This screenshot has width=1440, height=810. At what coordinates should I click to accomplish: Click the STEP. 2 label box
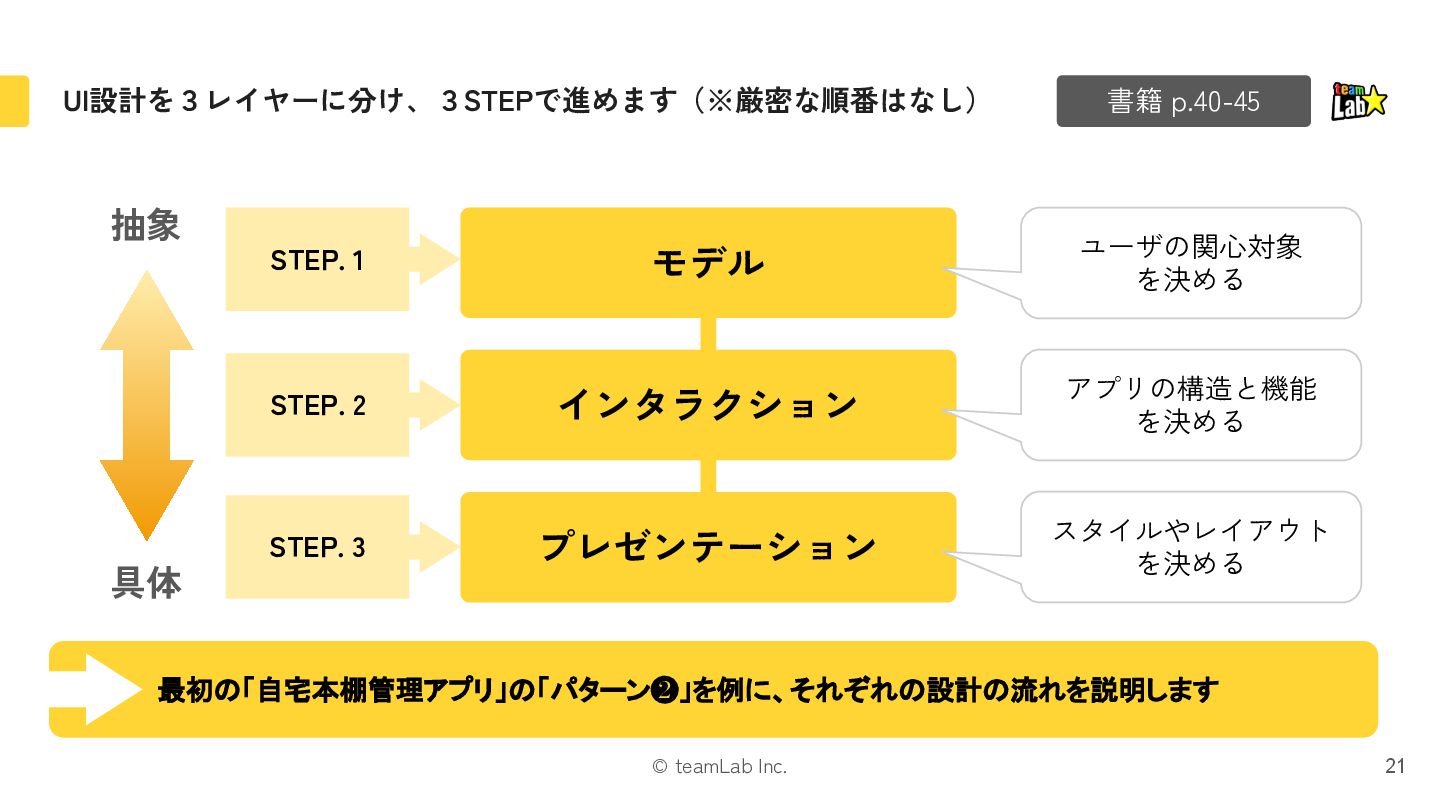tap(317, 404)
